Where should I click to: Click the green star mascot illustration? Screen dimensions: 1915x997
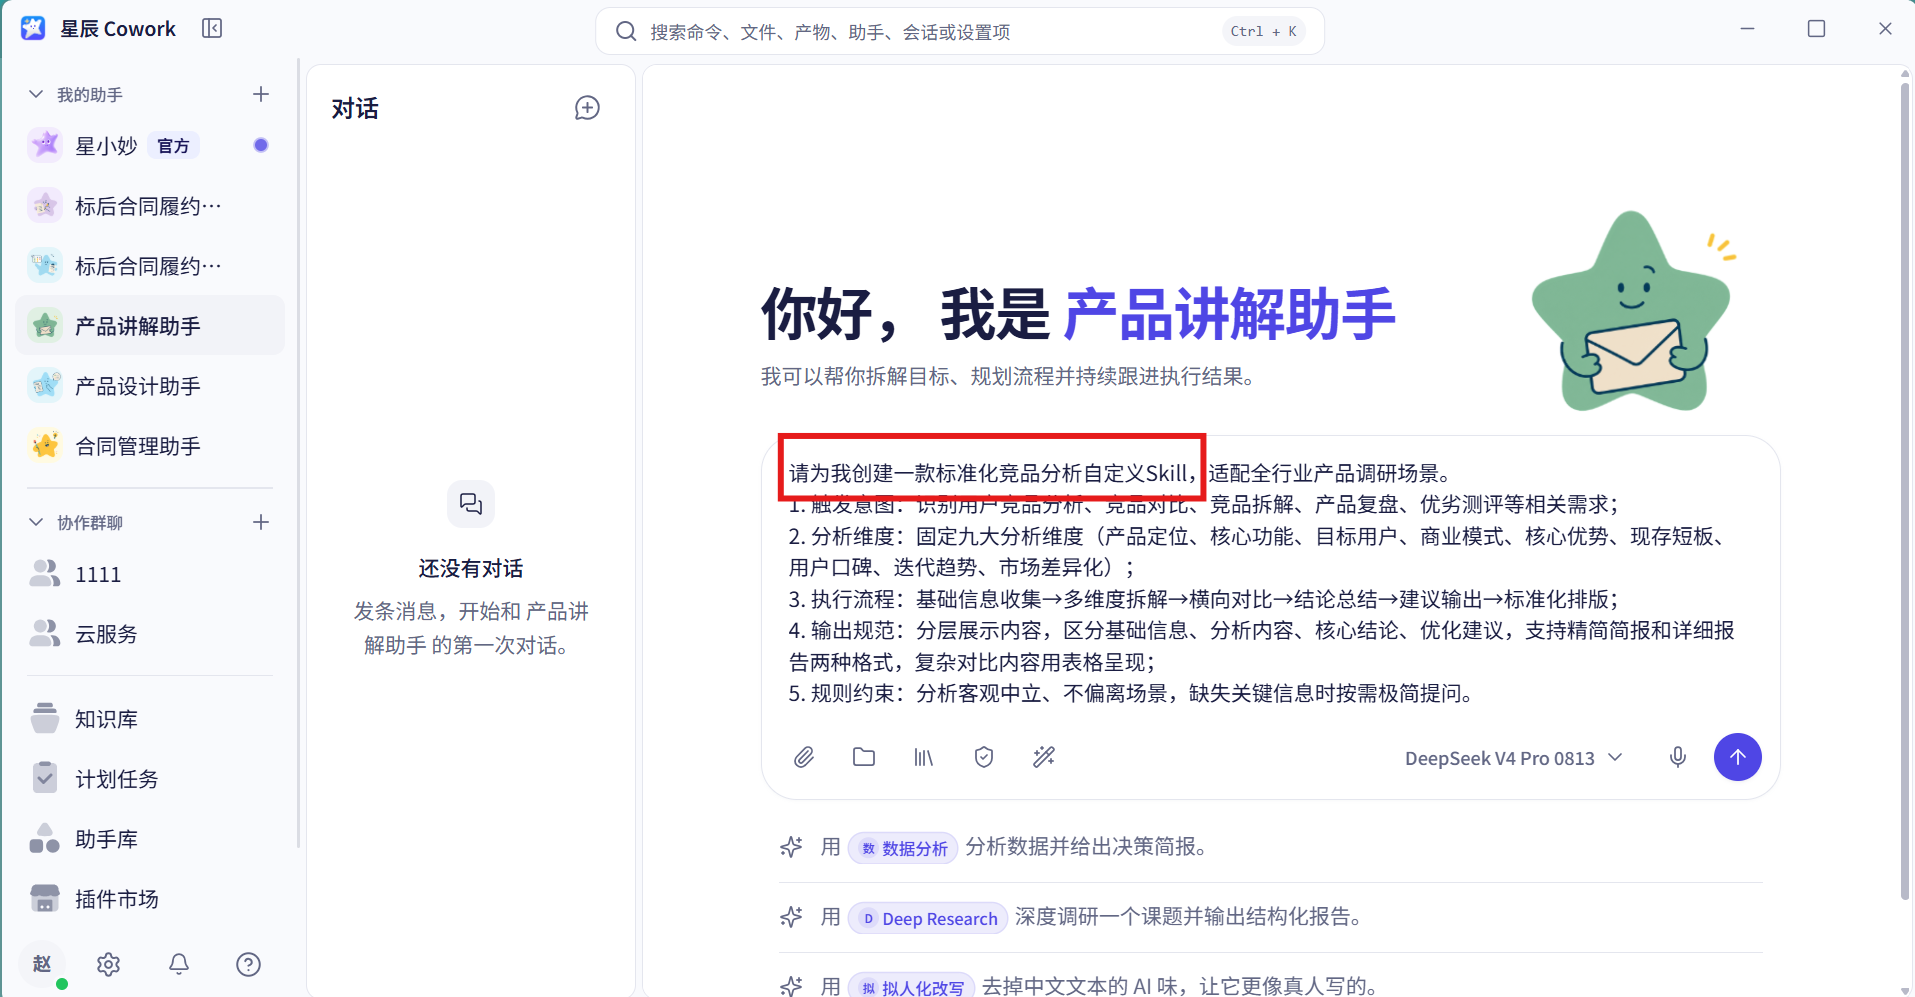1632,312
